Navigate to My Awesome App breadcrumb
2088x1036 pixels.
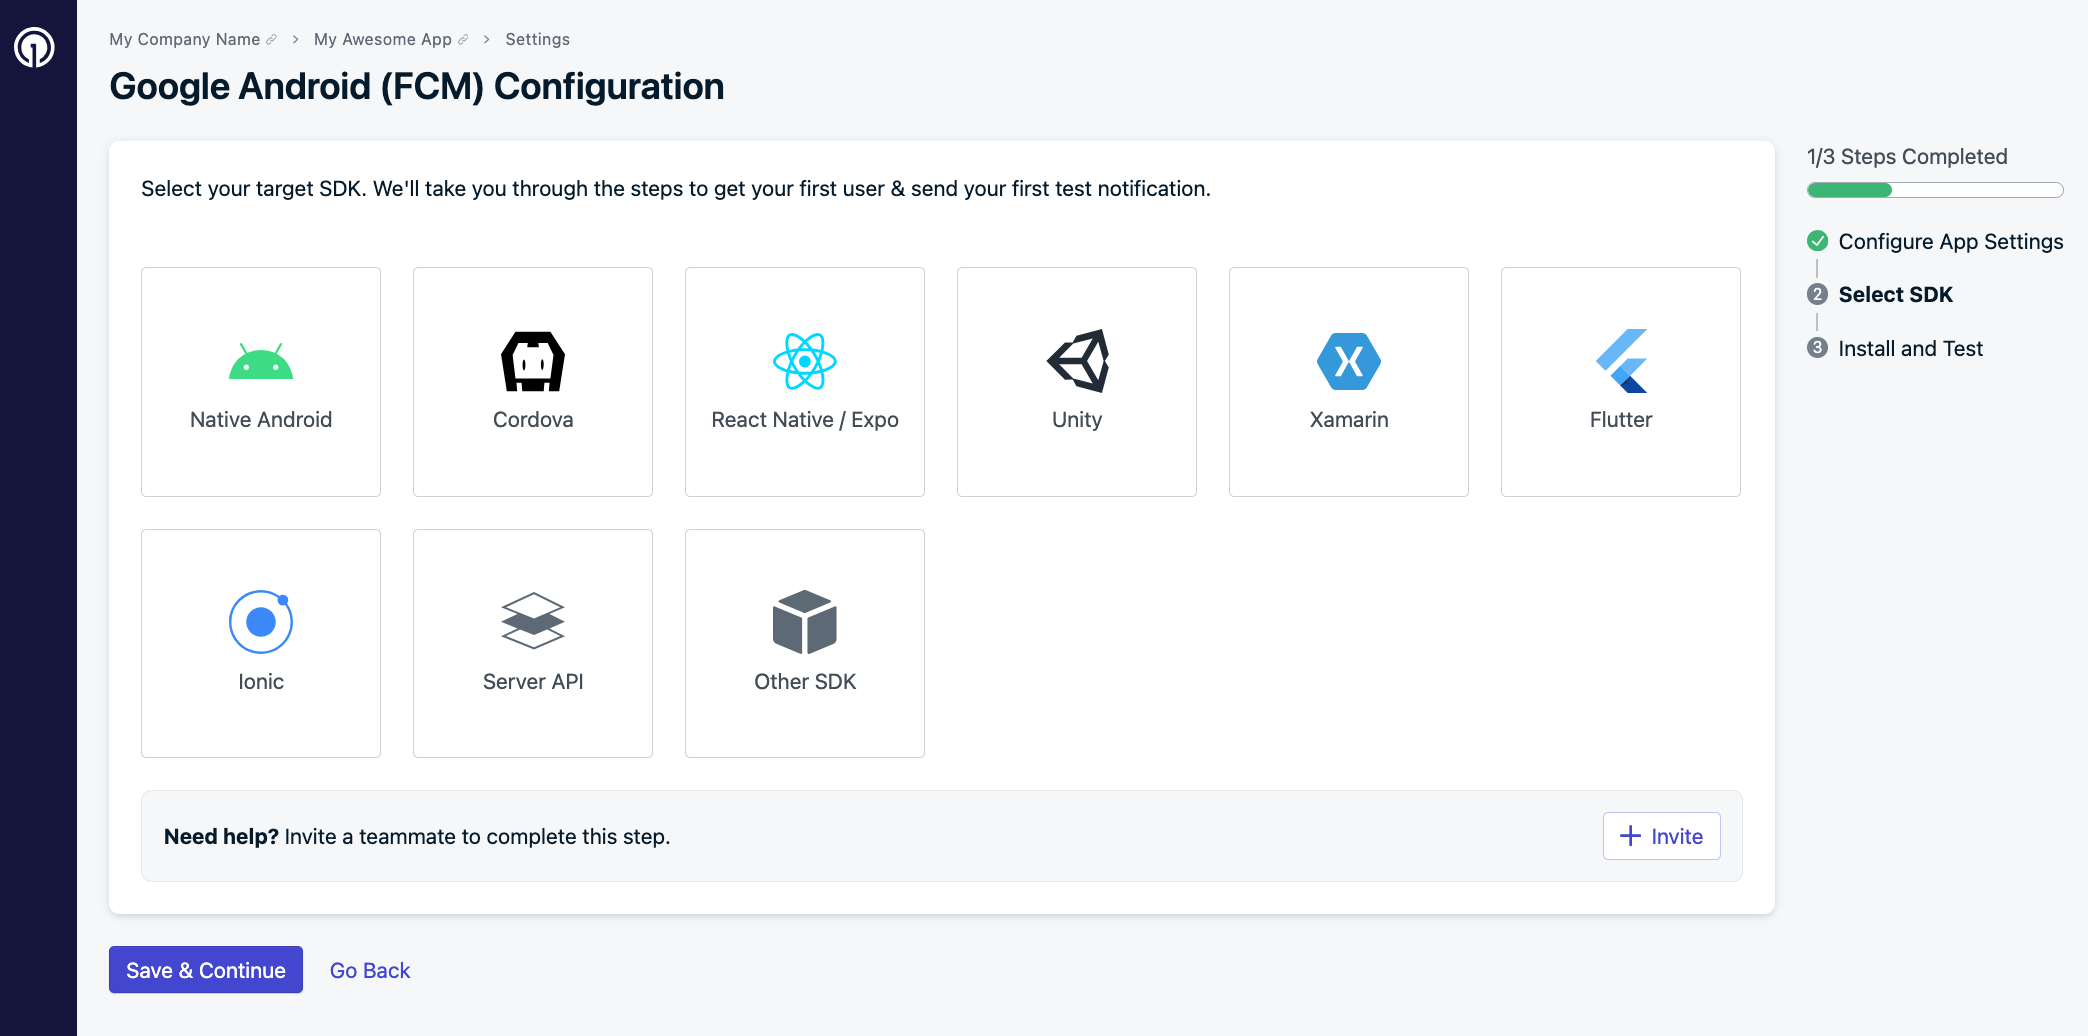382,39
